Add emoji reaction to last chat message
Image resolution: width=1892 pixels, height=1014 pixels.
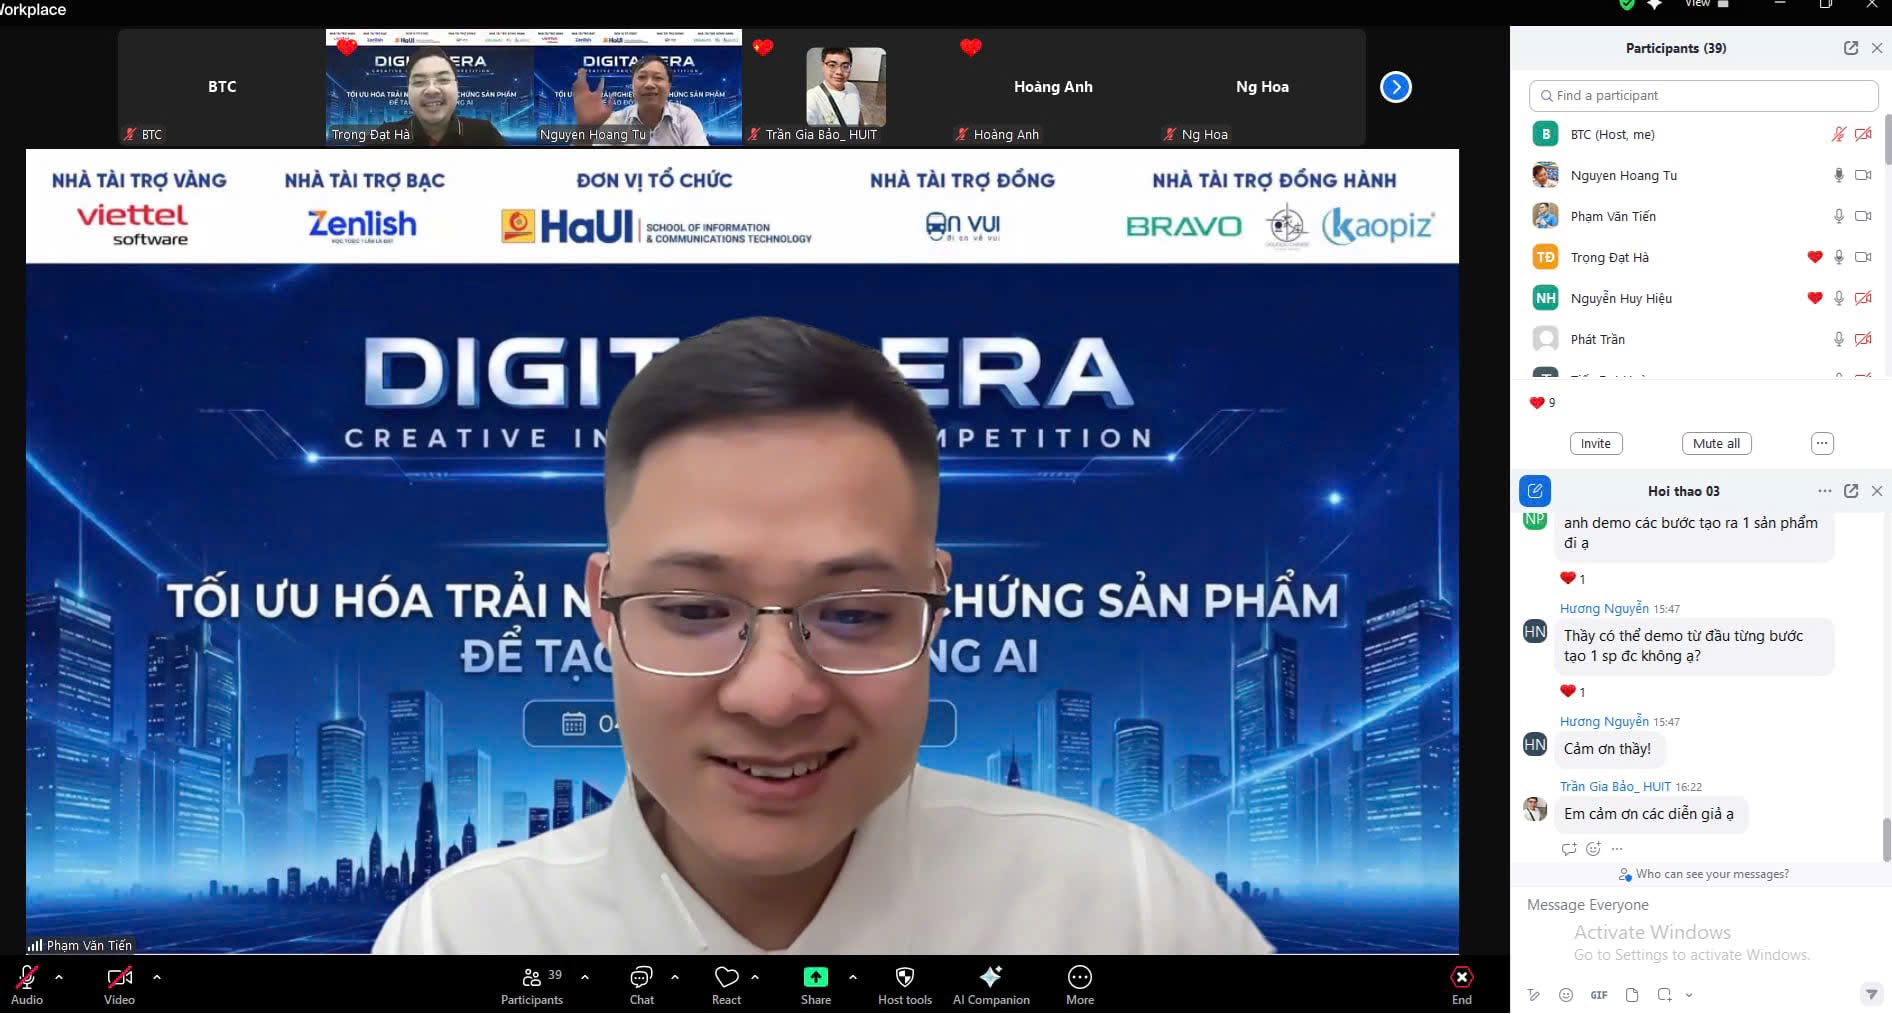(x=1594, y=849)
